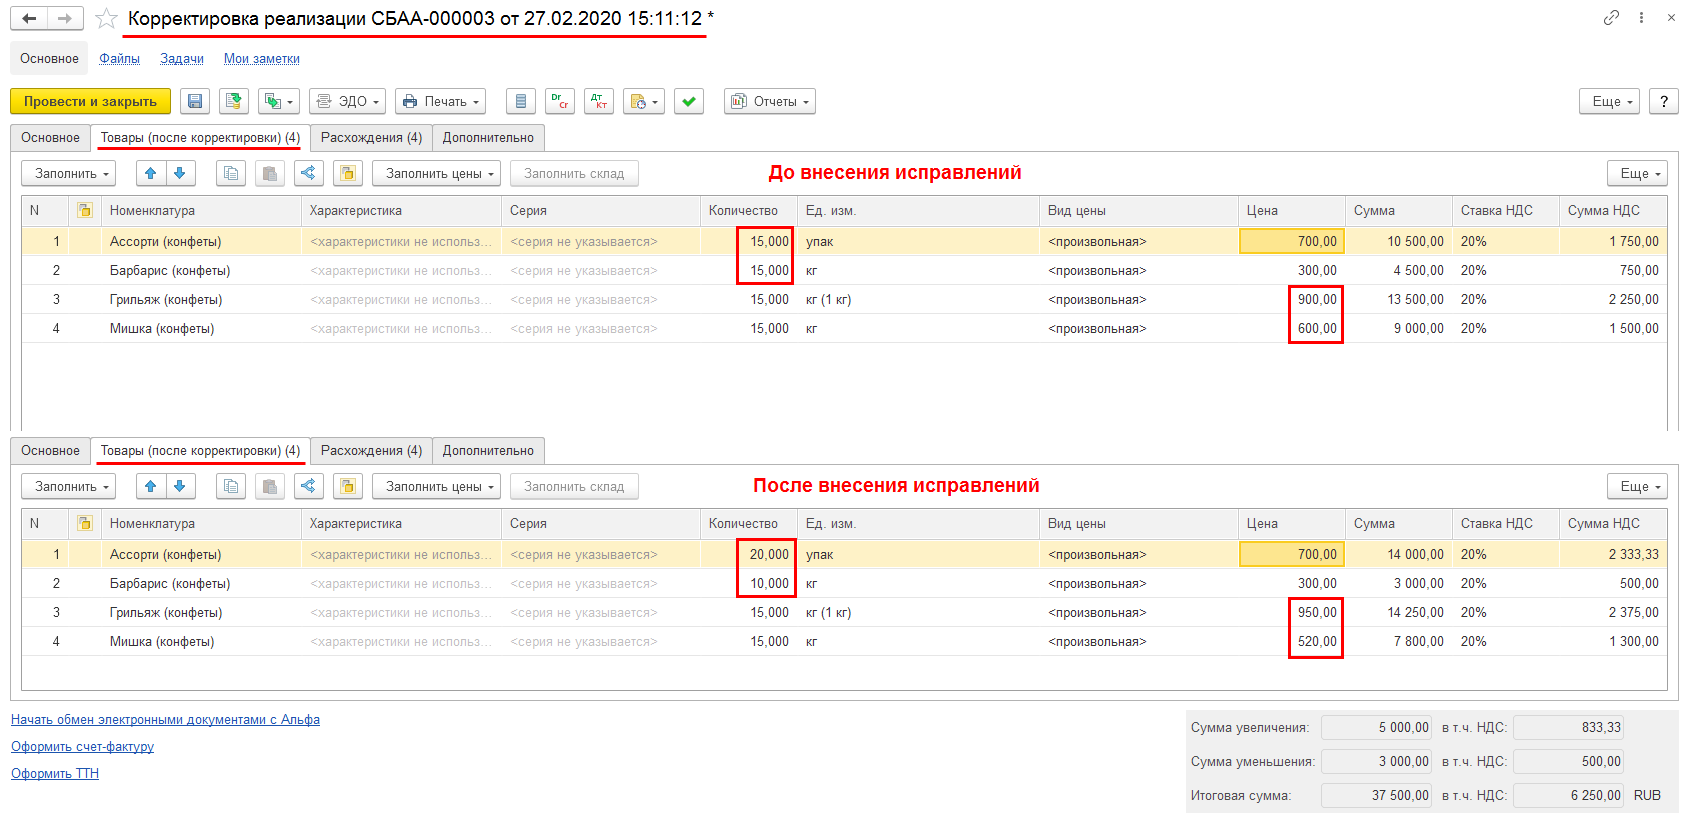Open the Задачи navigation link
Viewport: 1694px width, 821px height.
[x=182, y=58]
